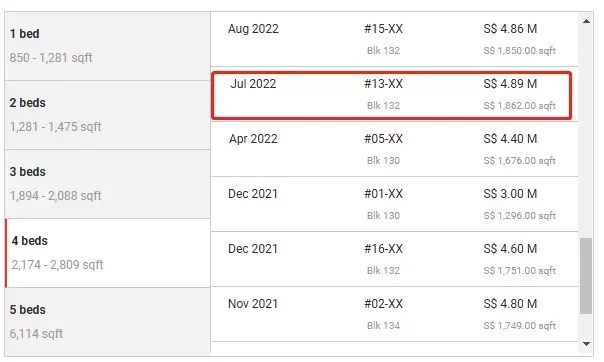Select the 1 bed tab
This screenshot has height=362, width=604.
tap(107, 46)
